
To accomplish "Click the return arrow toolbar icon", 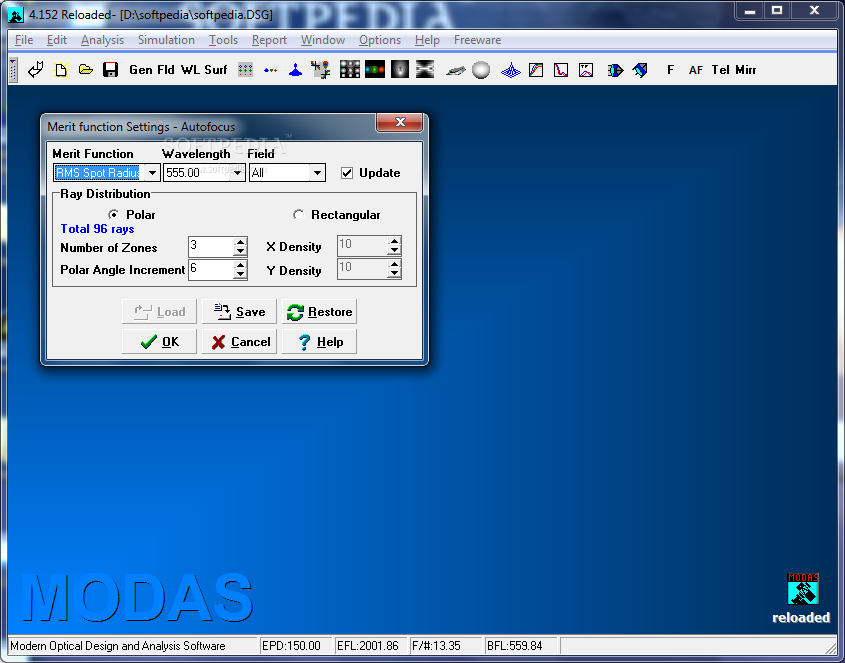I will pyautogui.click(x=36, y=70).
